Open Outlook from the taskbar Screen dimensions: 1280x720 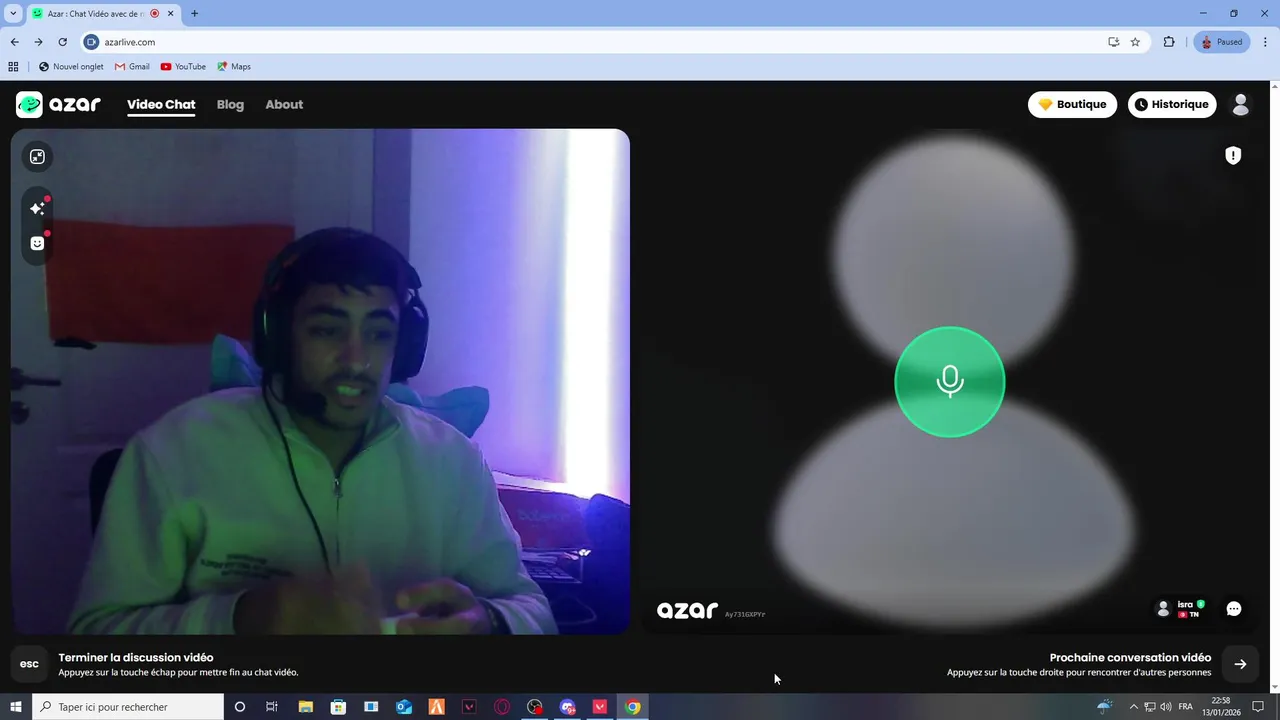coord(404,707)
